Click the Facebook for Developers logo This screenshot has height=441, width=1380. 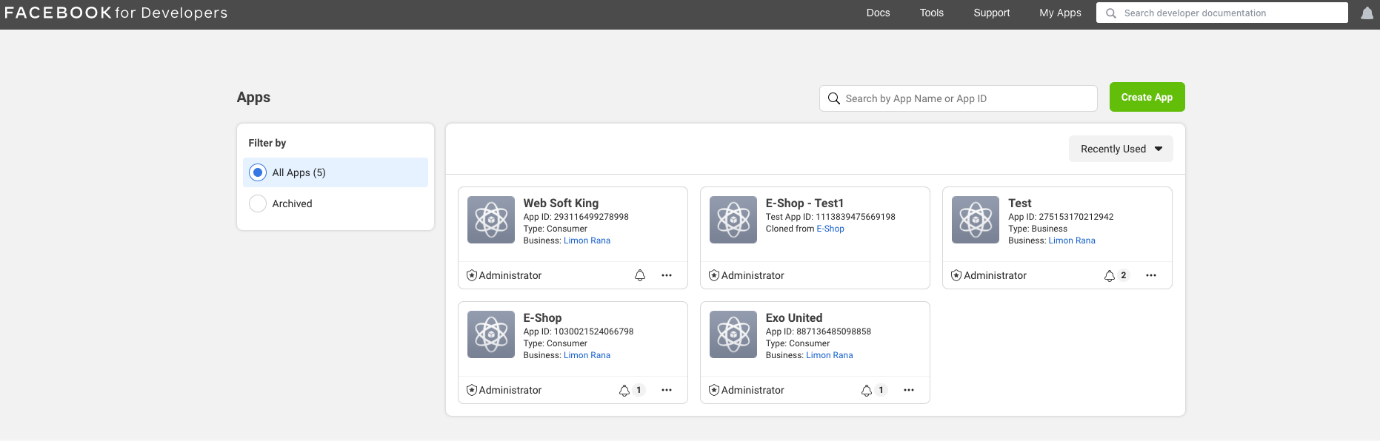[x=116, y=13]
